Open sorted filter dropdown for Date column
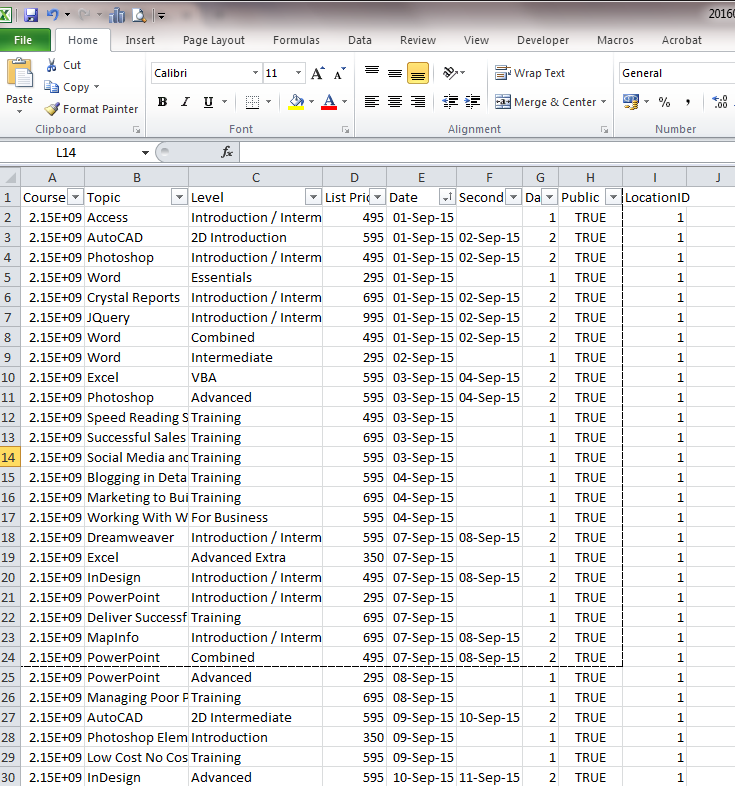Image resolution: width=735 pixels, height=786 pixels. pyautogui.click(x=447, y=197)
